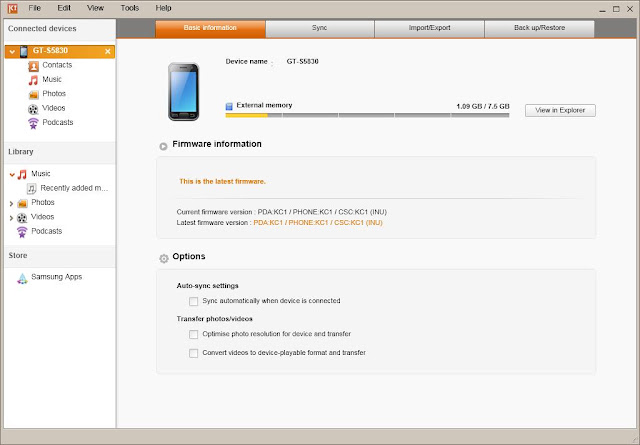
Task: Click the Recently added music playlist icon
Action: pyautogui.click(x=31, y=189)
